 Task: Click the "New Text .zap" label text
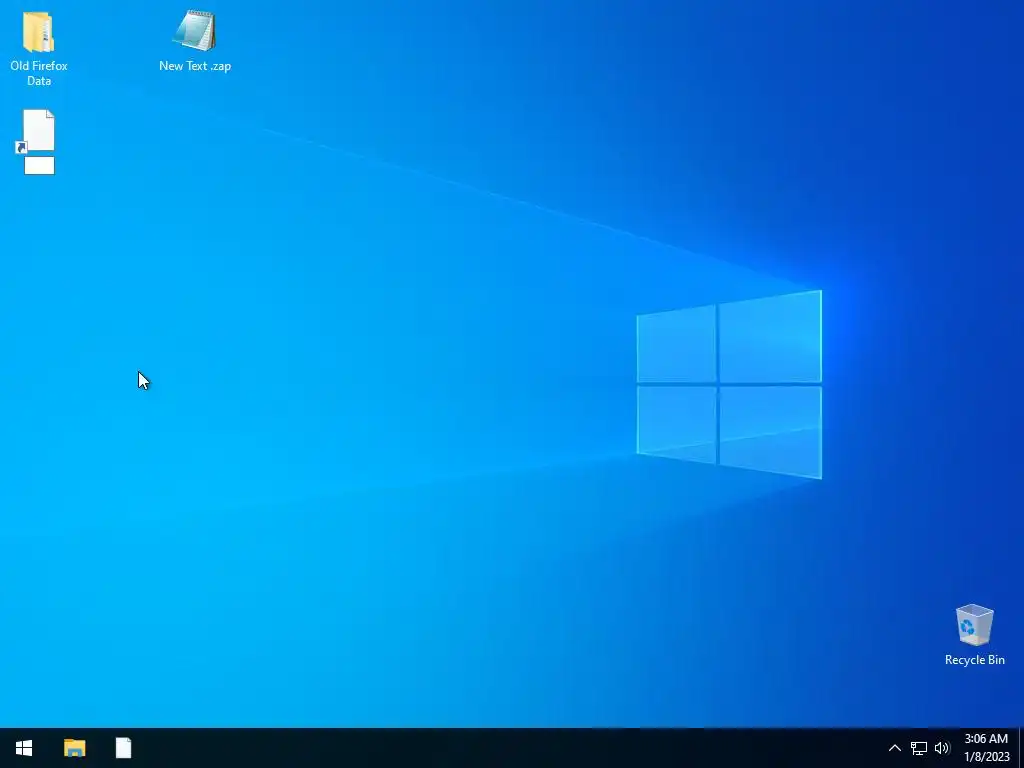[x=195, y=66]
